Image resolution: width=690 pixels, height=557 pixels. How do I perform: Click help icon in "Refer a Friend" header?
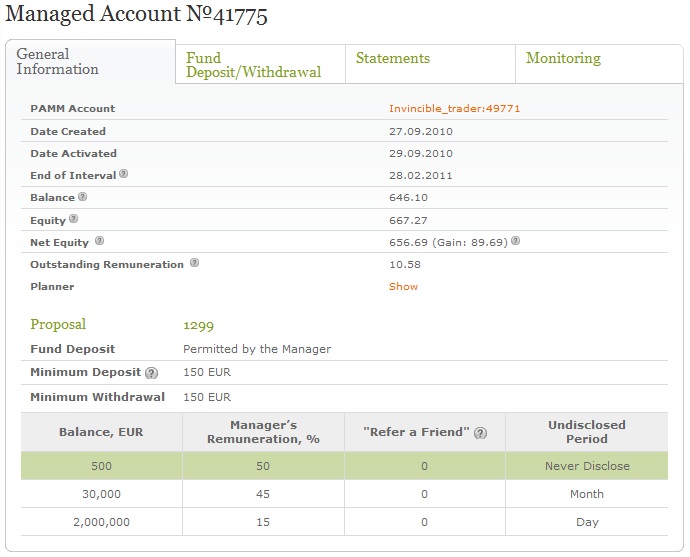480,432
